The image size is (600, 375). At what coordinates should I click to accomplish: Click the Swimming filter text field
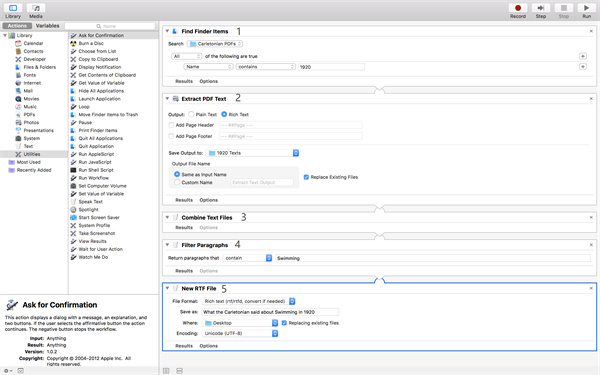[x=433, y=258]
